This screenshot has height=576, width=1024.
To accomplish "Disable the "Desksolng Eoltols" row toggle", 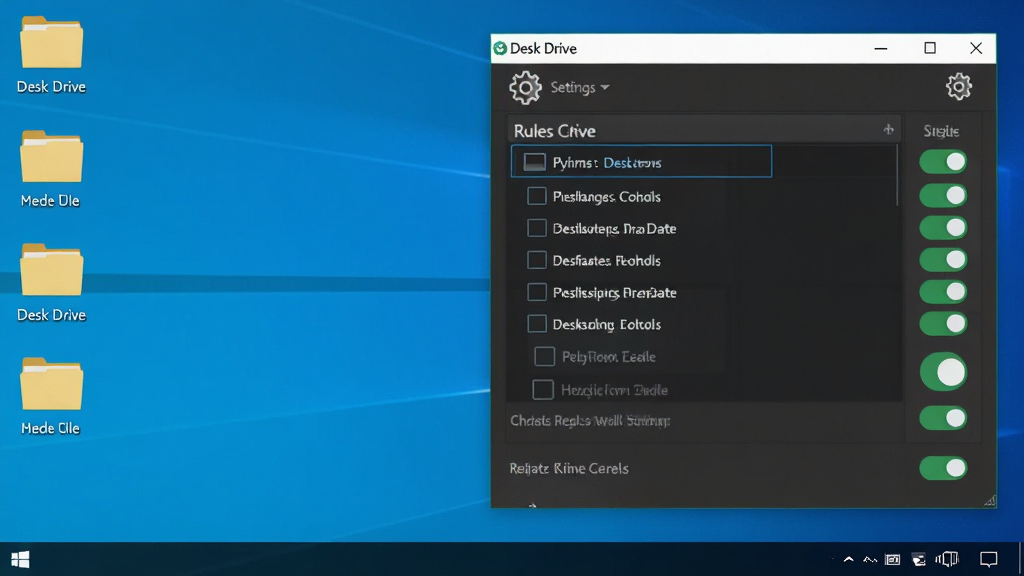I will click(943, 324).
